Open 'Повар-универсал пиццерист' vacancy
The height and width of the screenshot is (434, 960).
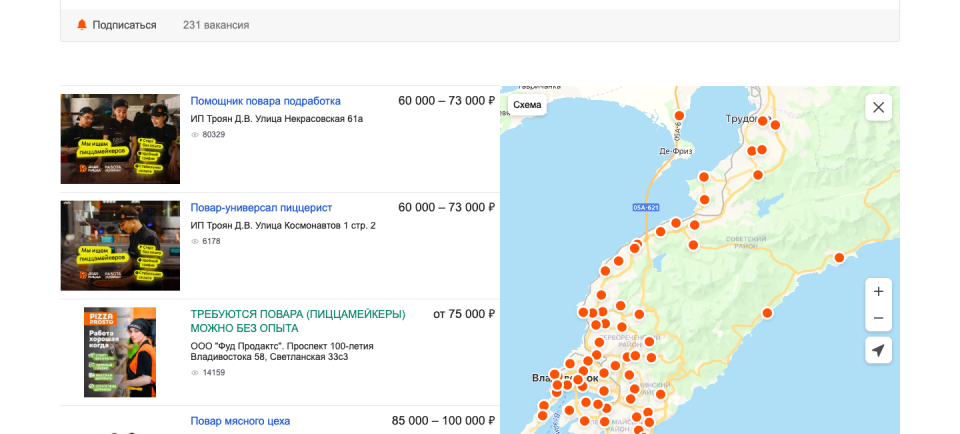261,208
